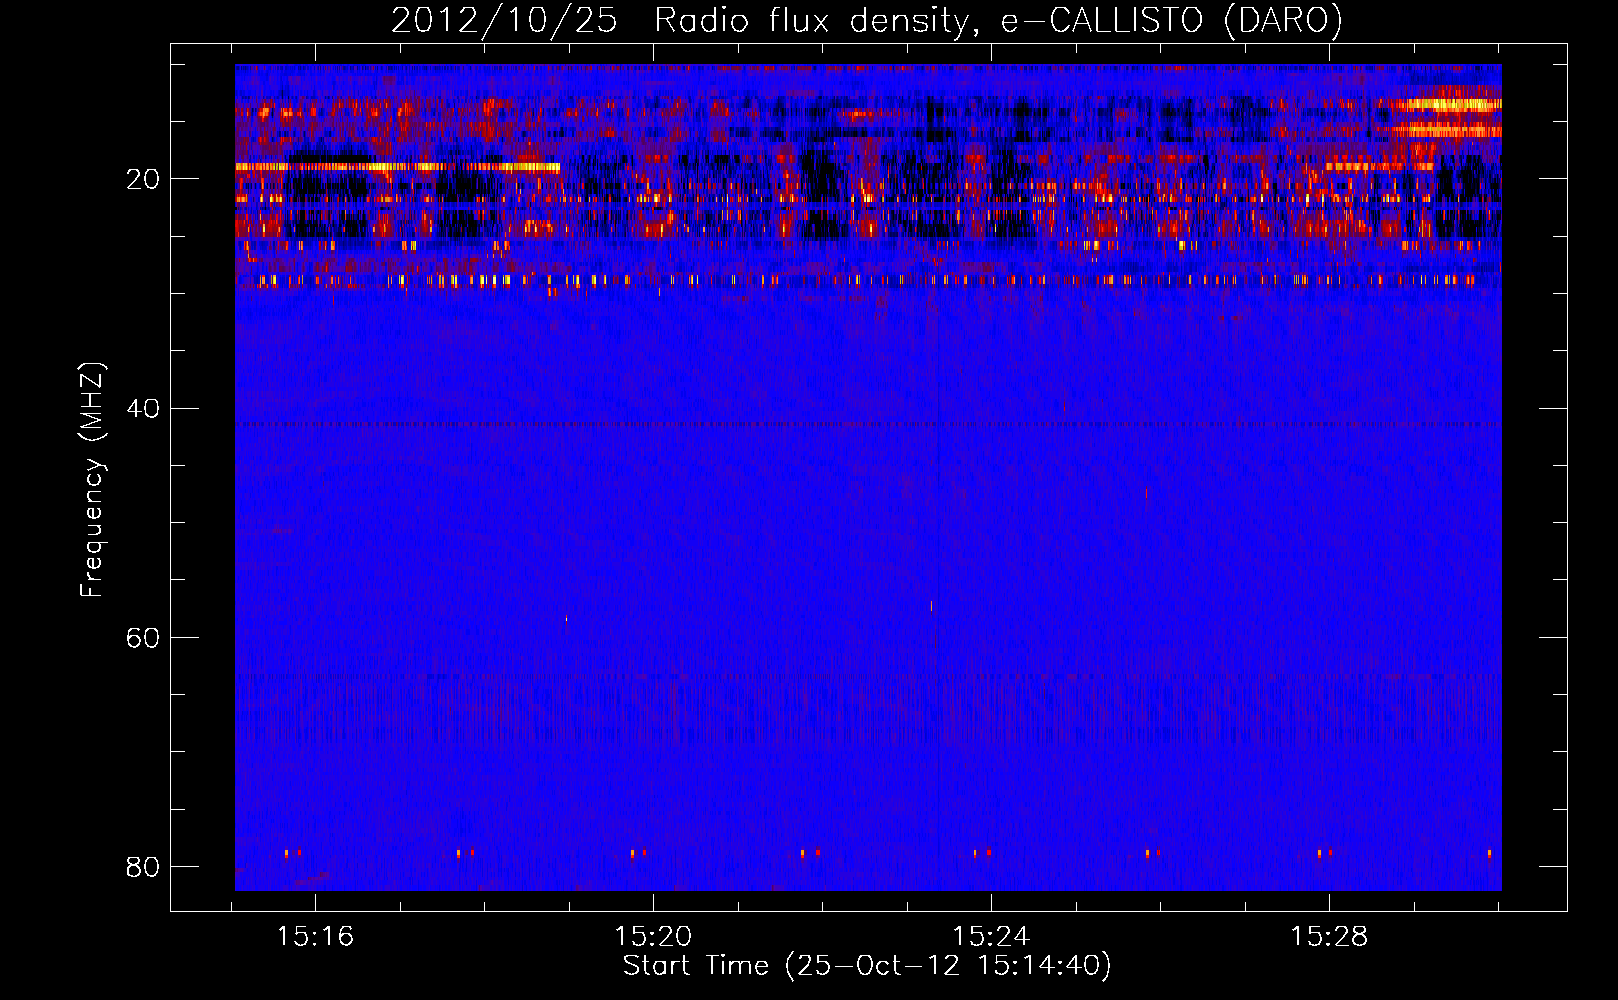Click the 60 MHz frequency tick label
The height and width of the screenshot is (1000, 1618).
click(143, 638)
